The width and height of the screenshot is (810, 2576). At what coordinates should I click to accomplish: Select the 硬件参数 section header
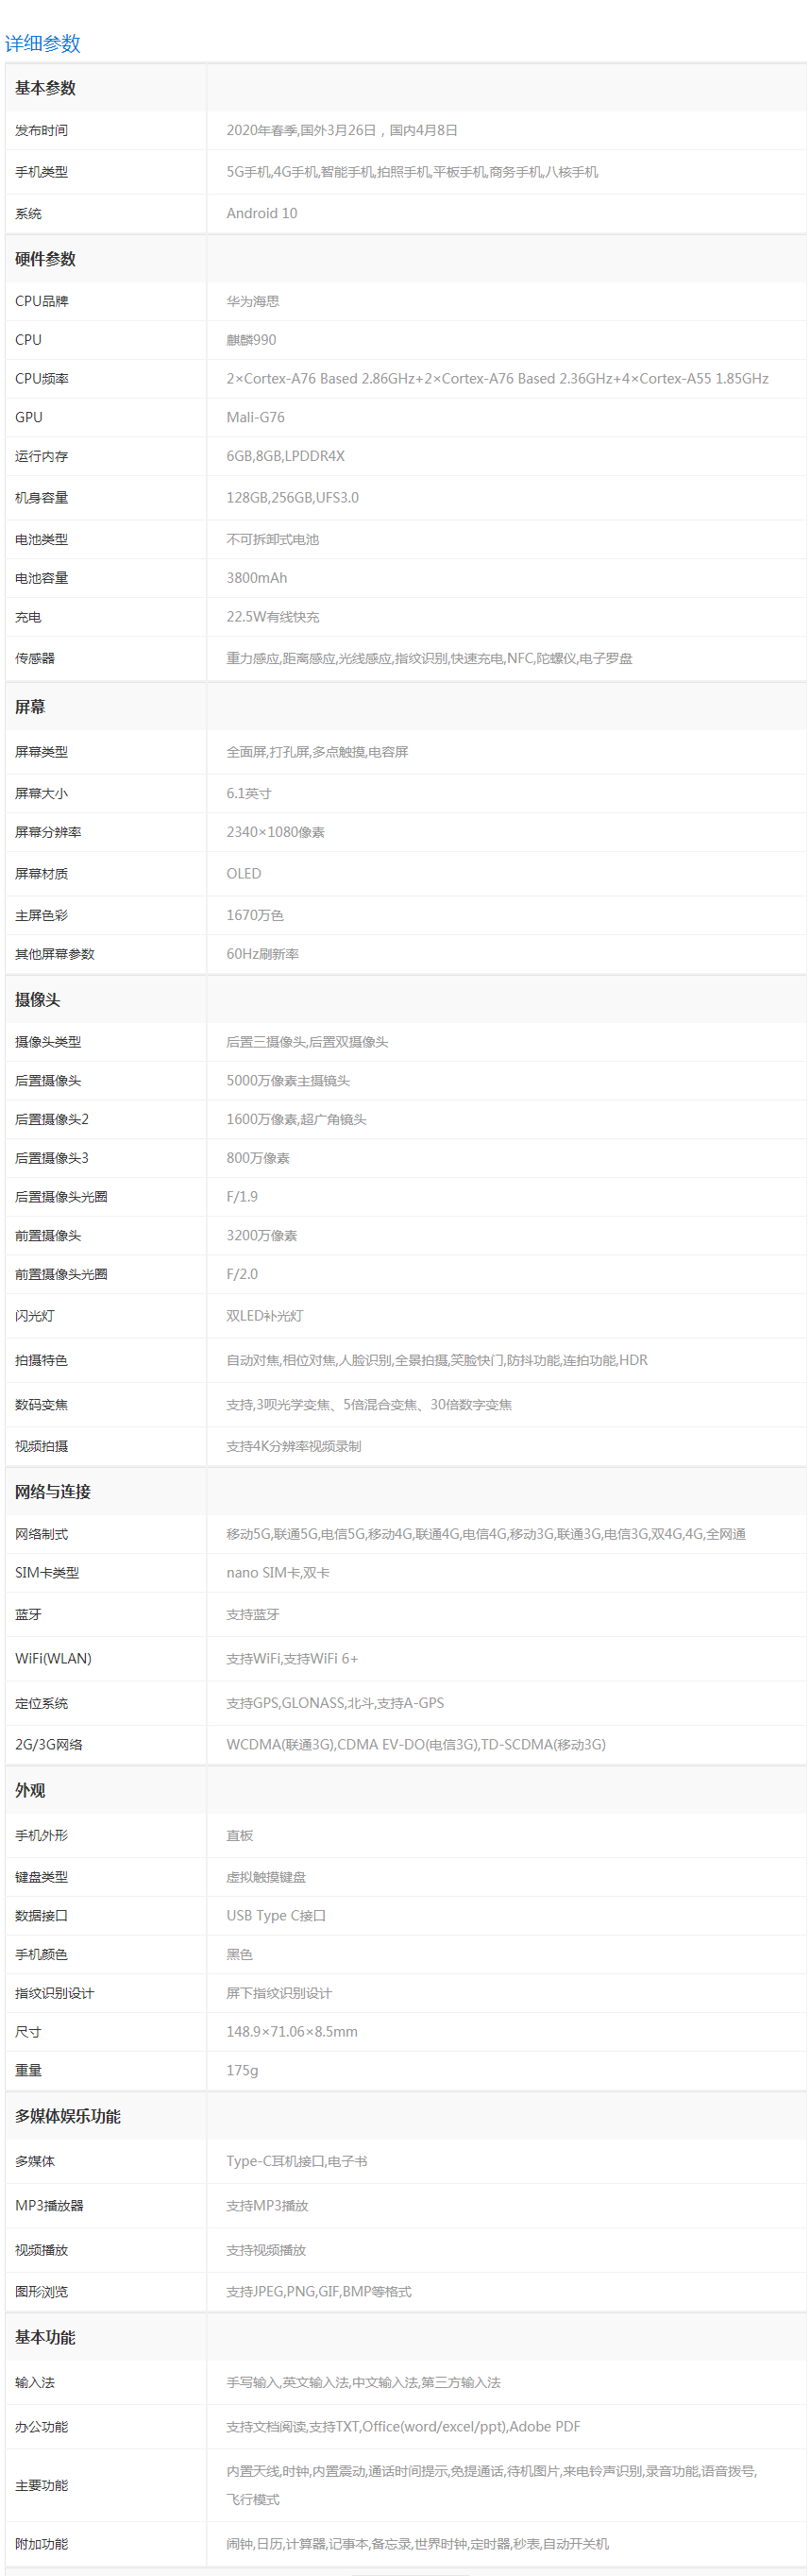click(45, 259)
